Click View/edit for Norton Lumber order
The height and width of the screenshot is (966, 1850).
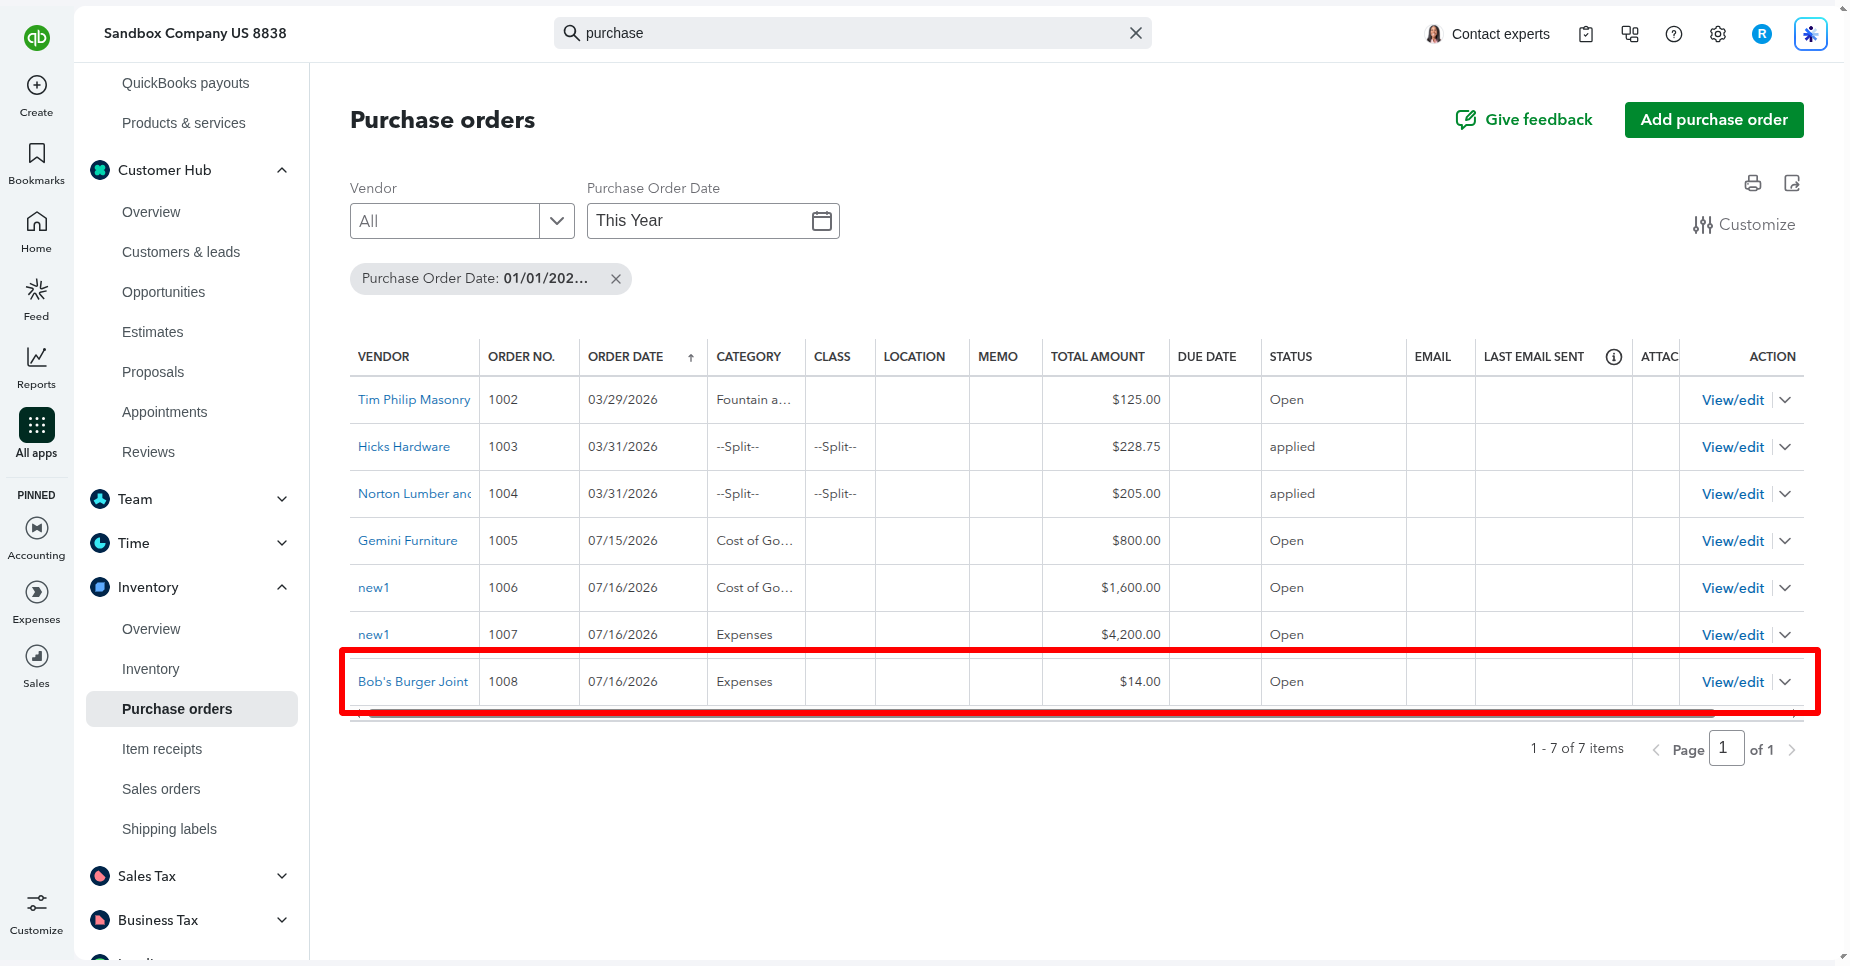[x=1733, y=494]
